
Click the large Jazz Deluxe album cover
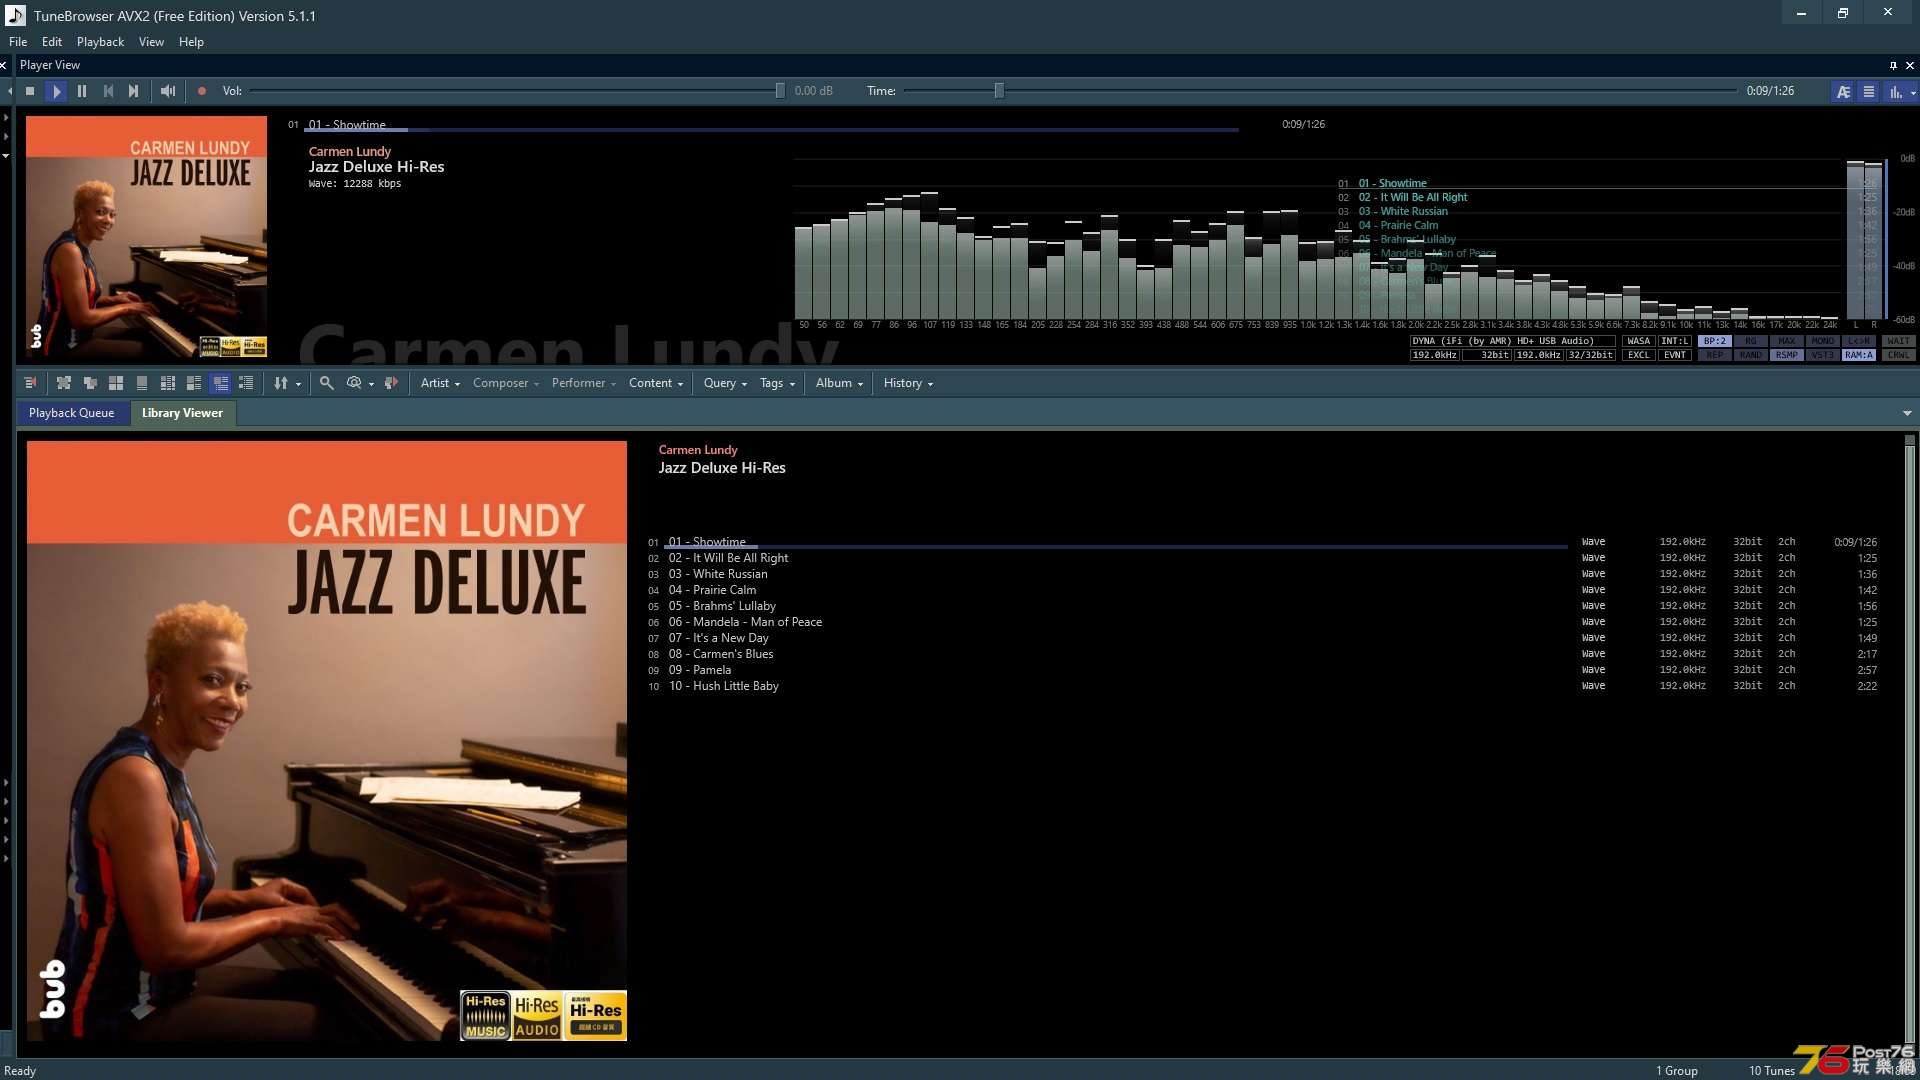[x=327, y=741]
